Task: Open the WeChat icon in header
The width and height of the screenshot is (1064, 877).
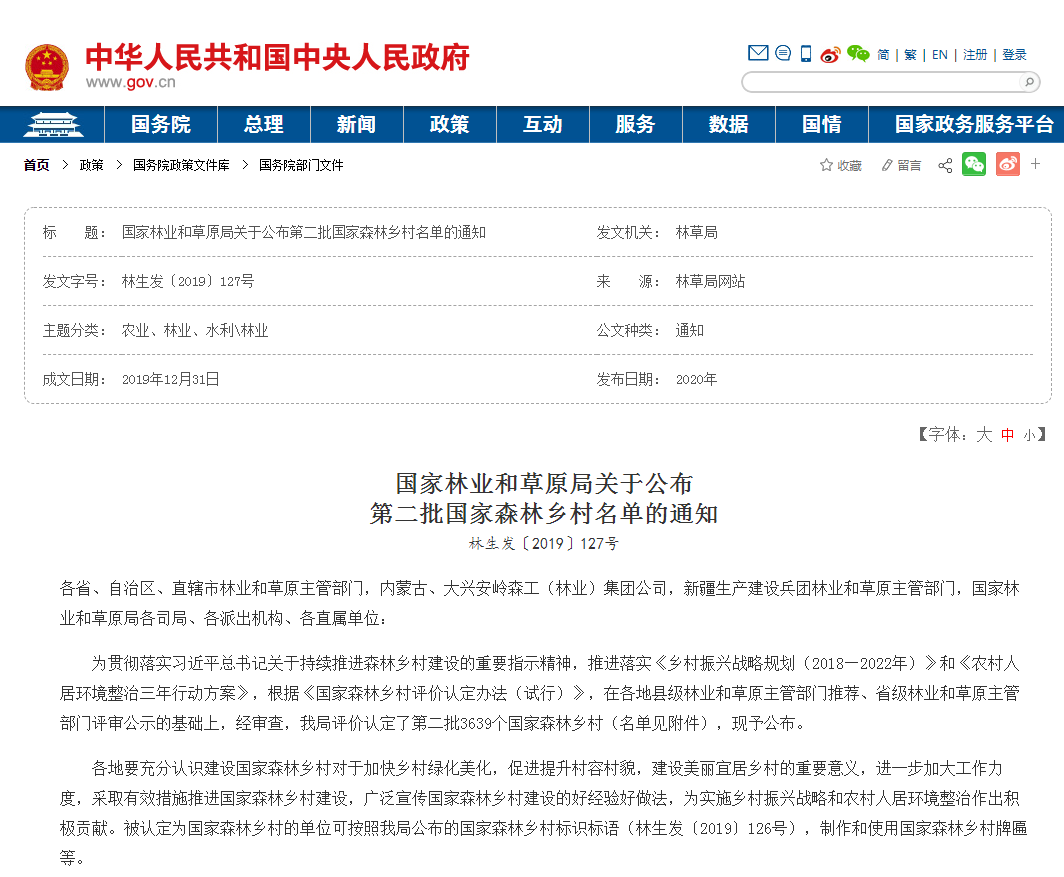Action: pos(858,54)
